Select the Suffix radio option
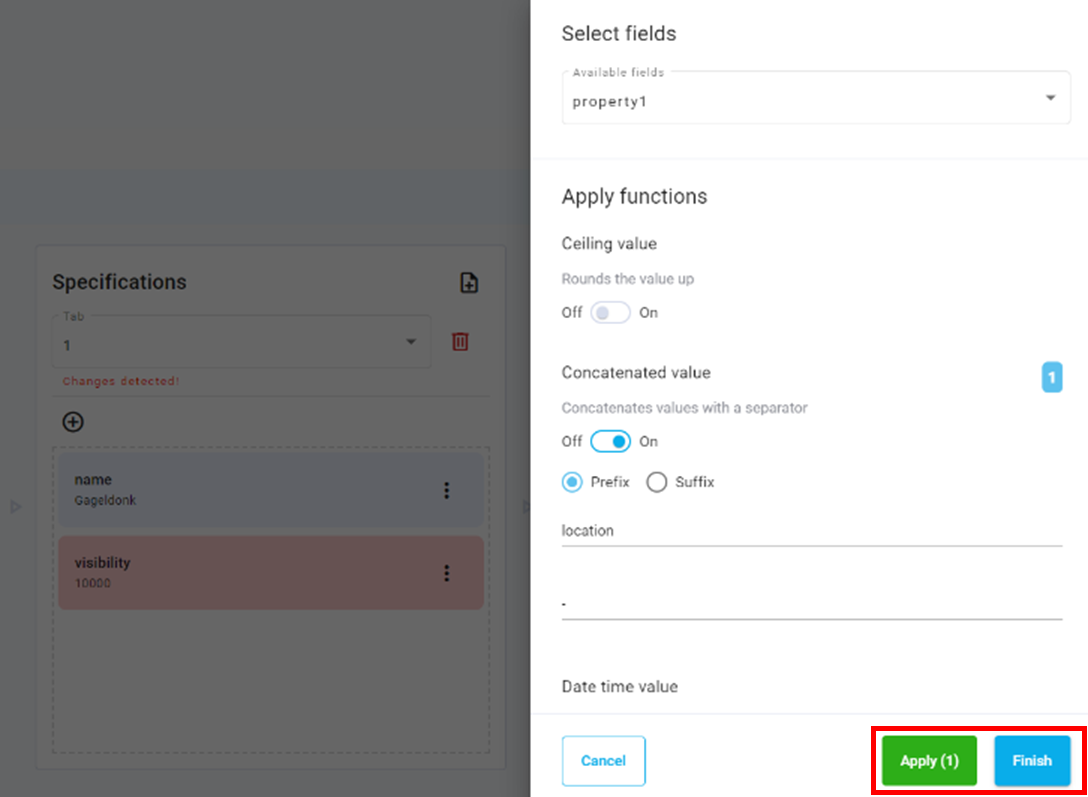The width and height of the screenshot is (1088, 797). pyautogui.click(x=657, y=482)
